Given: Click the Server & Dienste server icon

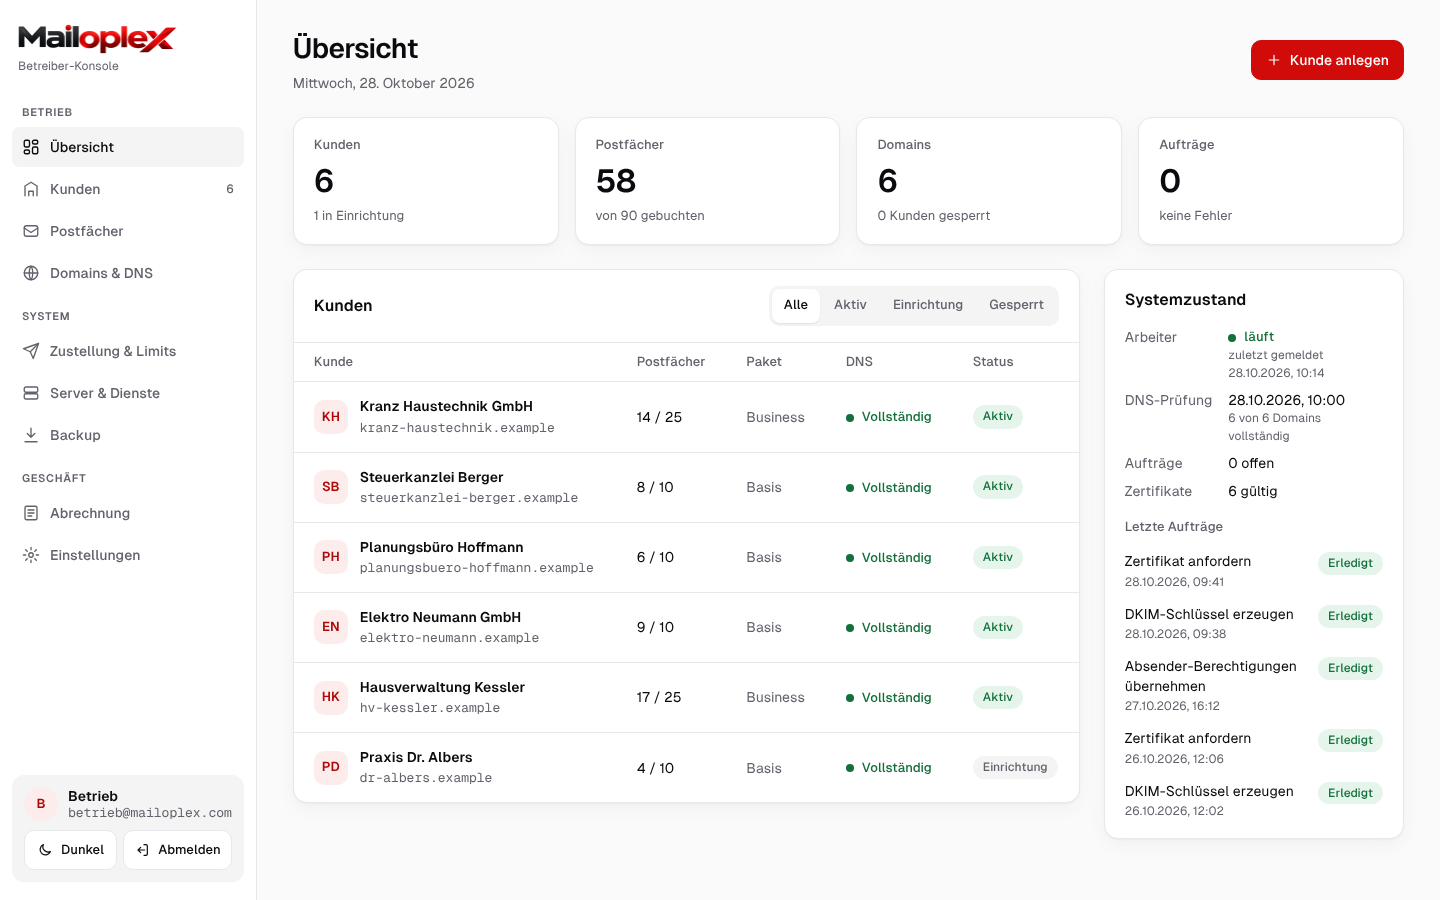Looking at the screenshot, I should click(31, 393).
